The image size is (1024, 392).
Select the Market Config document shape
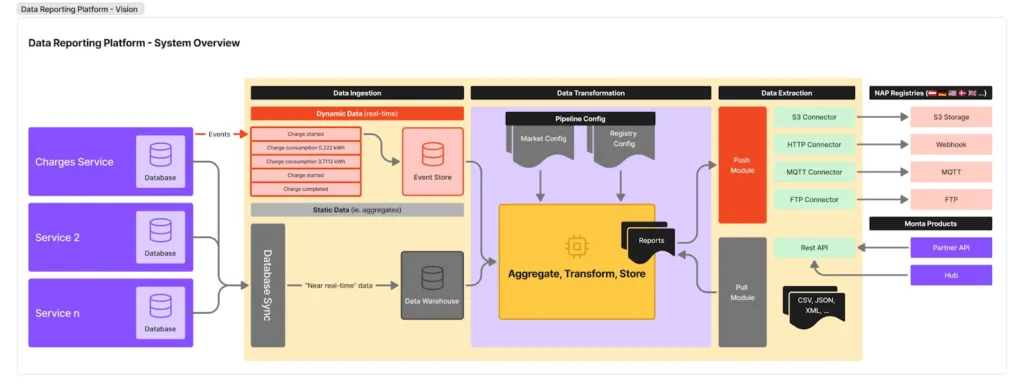(540, 145)
